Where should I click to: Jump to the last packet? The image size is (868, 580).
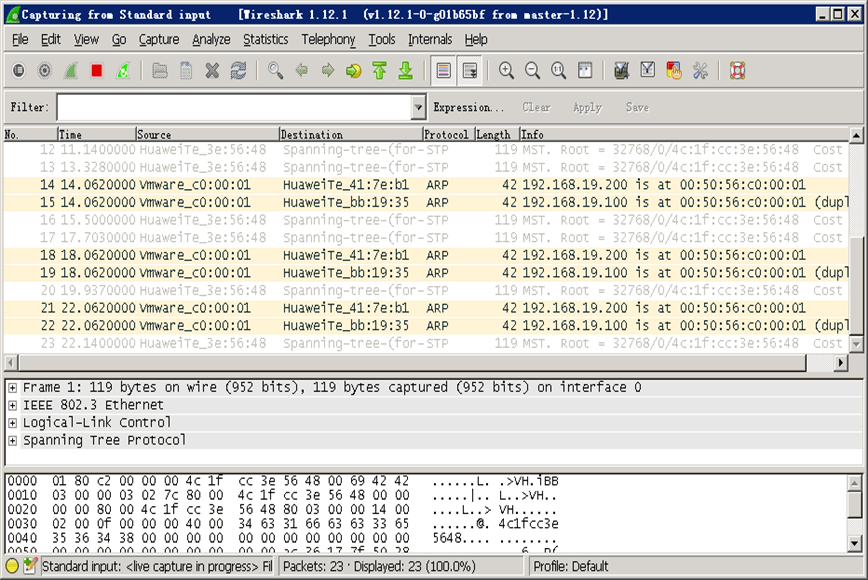pos(405,71)
